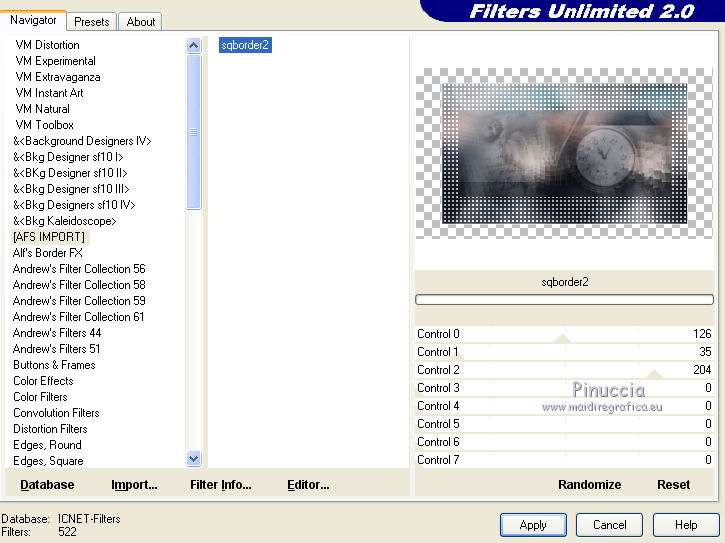Select VM Extravaganza category
The height and width of the screenshot is (543, 725).
pos(58,77)
